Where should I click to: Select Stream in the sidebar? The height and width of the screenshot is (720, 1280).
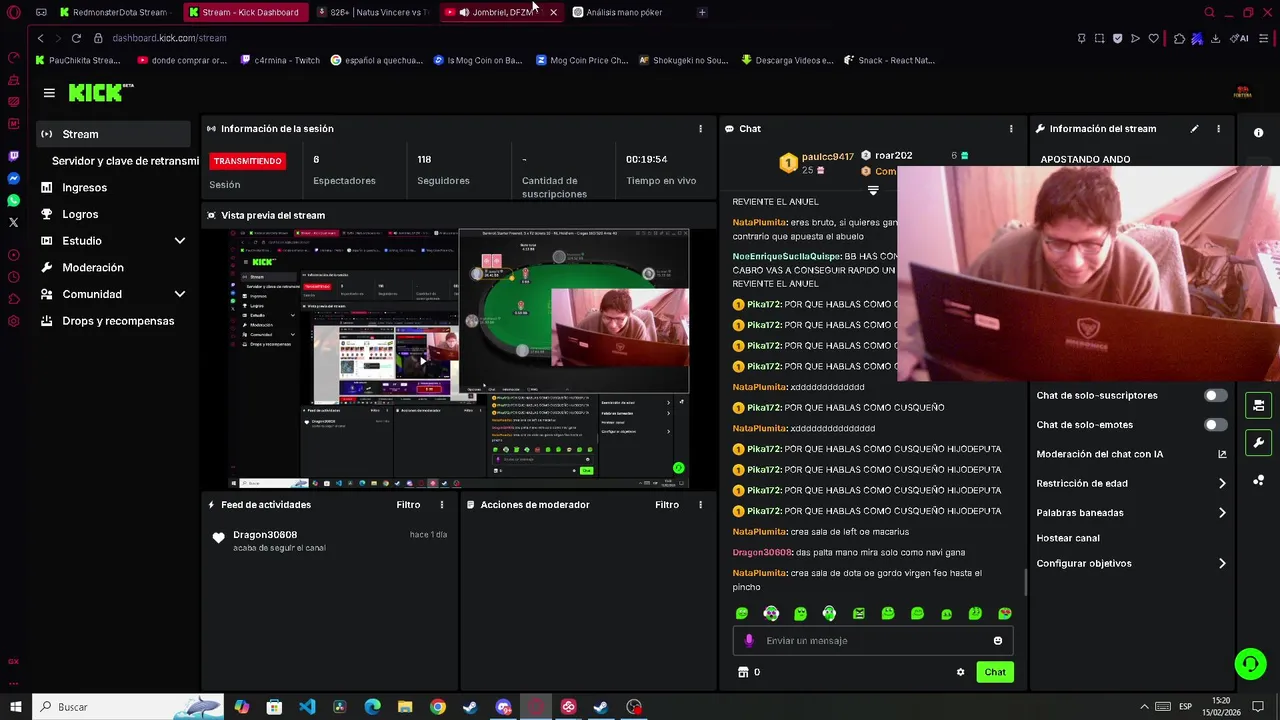tap(113, 134)
